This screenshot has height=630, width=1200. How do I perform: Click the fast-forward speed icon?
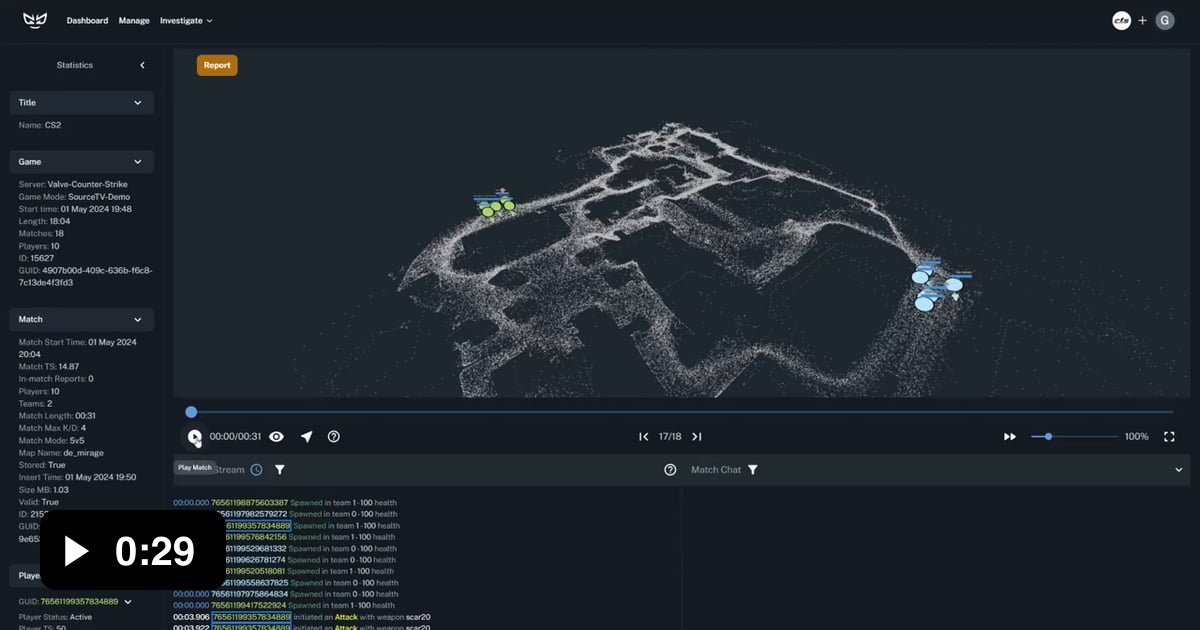pyautogui.click(x=1010, y=437)
